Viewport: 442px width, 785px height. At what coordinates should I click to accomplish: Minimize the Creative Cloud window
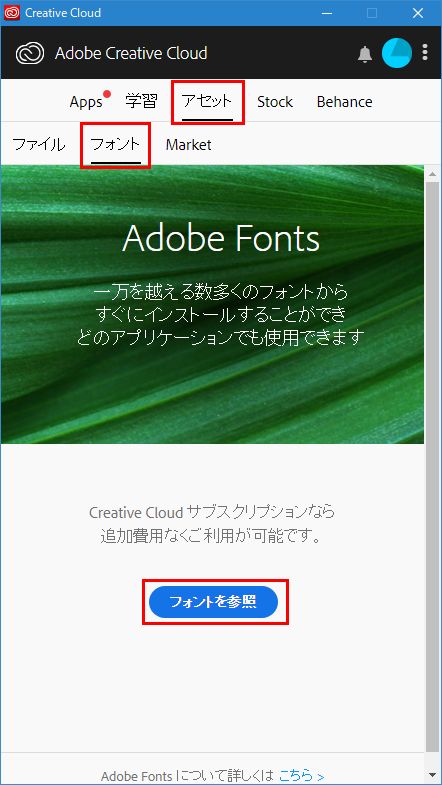327,13
